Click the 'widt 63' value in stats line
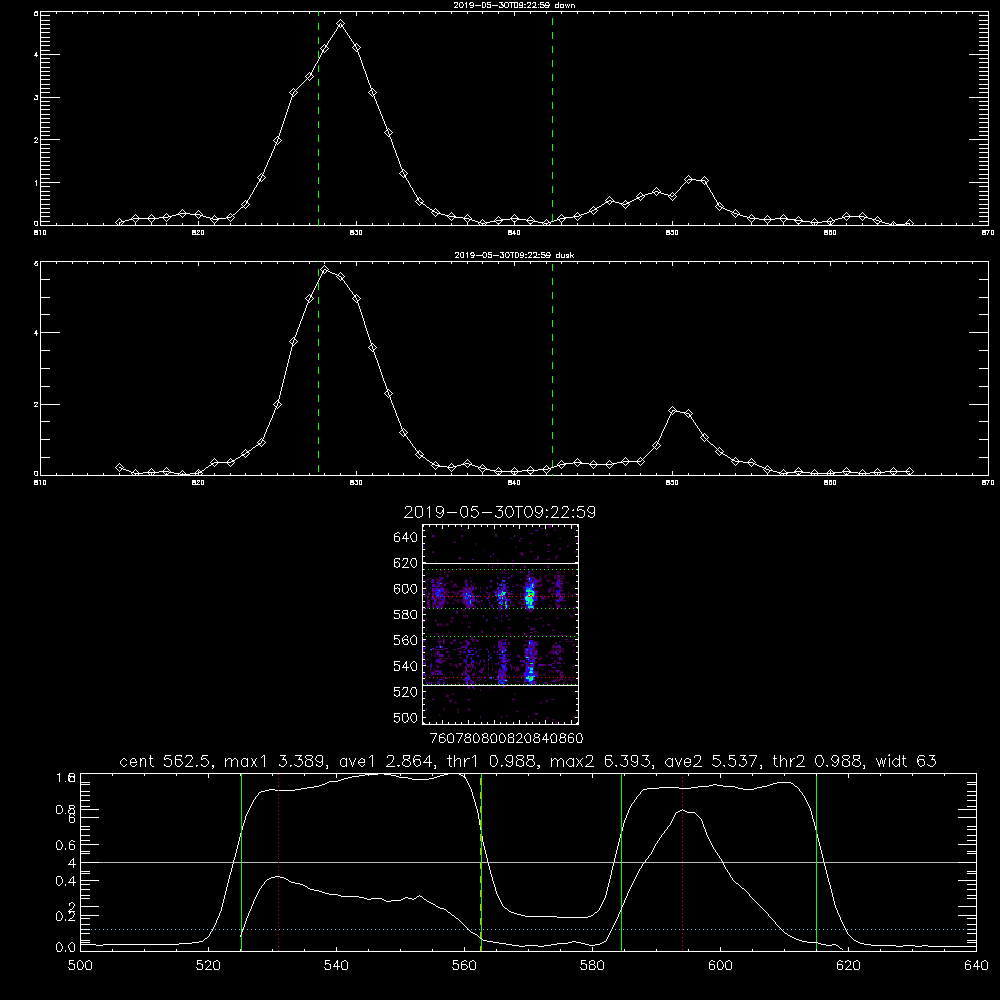1000x1000 pixels. tap(906, 761)
